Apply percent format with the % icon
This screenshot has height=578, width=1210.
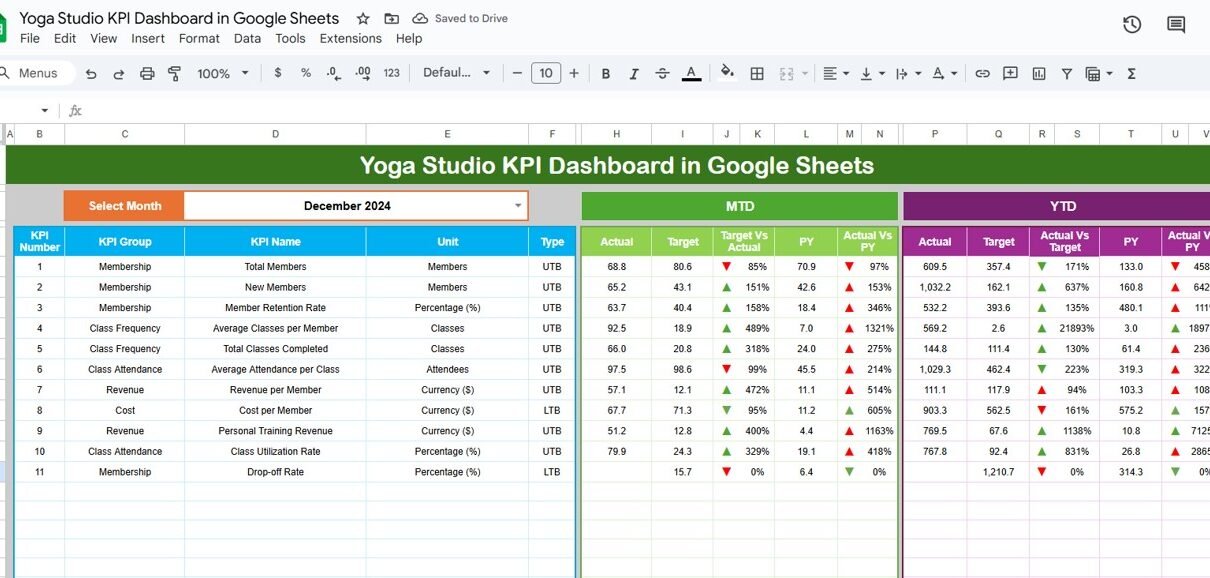click(x=306, y=73)
